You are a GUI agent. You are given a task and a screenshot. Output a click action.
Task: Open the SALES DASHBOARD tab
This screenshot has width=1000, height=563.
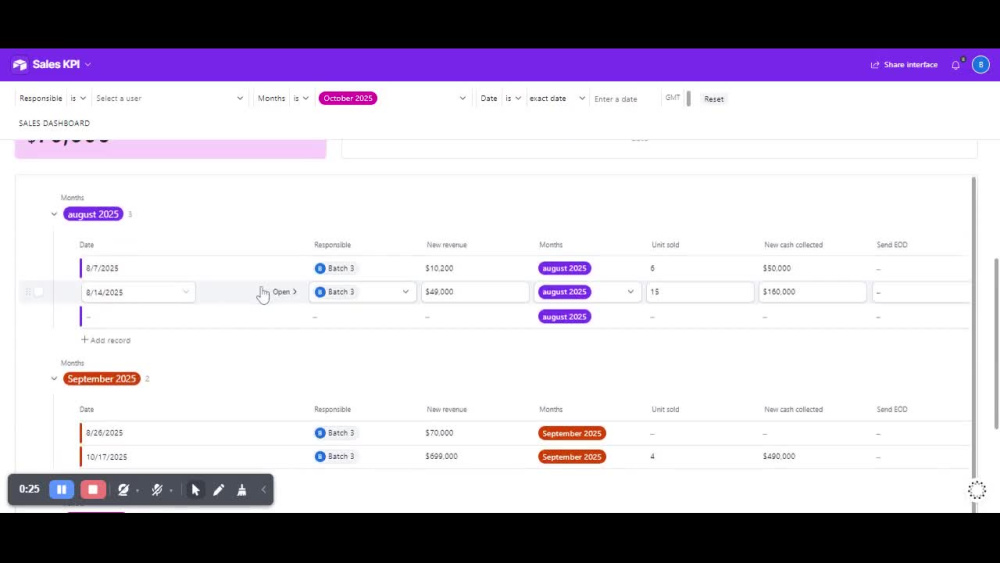54,123
